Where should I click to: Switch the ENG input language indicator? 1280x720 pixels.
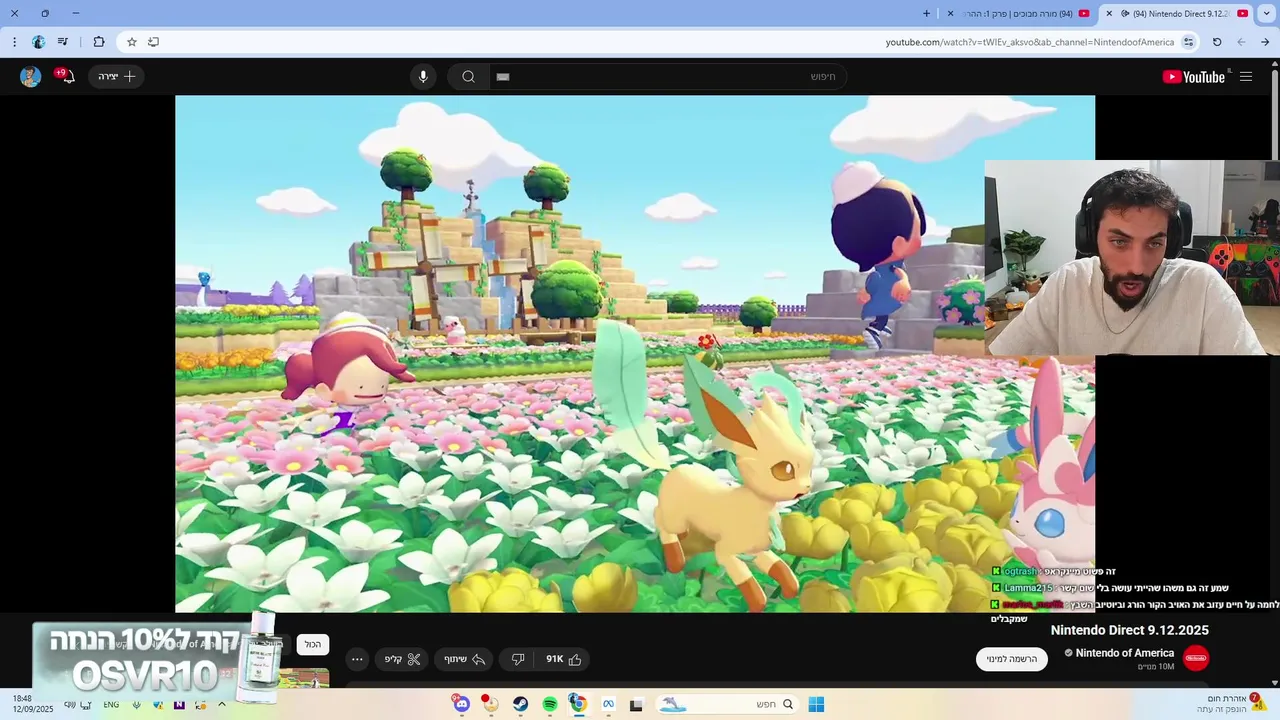click(111, 704)
